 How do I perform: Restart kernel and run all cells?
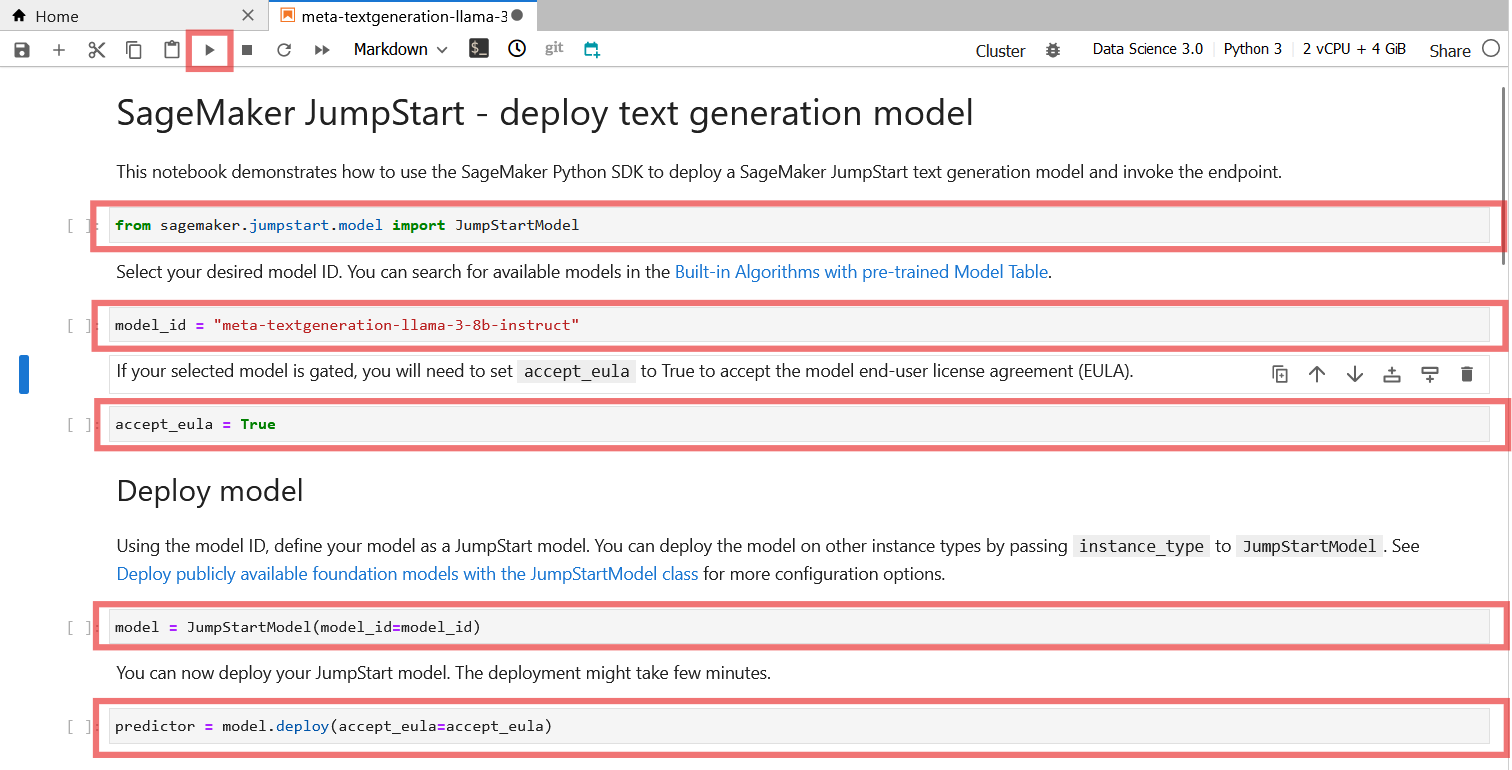tap(322, 49)
